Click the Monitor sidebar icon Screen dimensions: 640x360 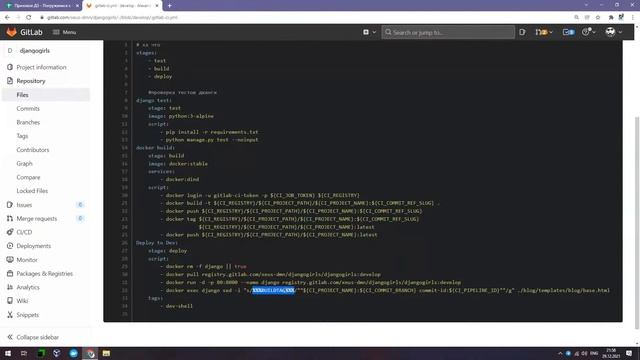pos(10,260)
